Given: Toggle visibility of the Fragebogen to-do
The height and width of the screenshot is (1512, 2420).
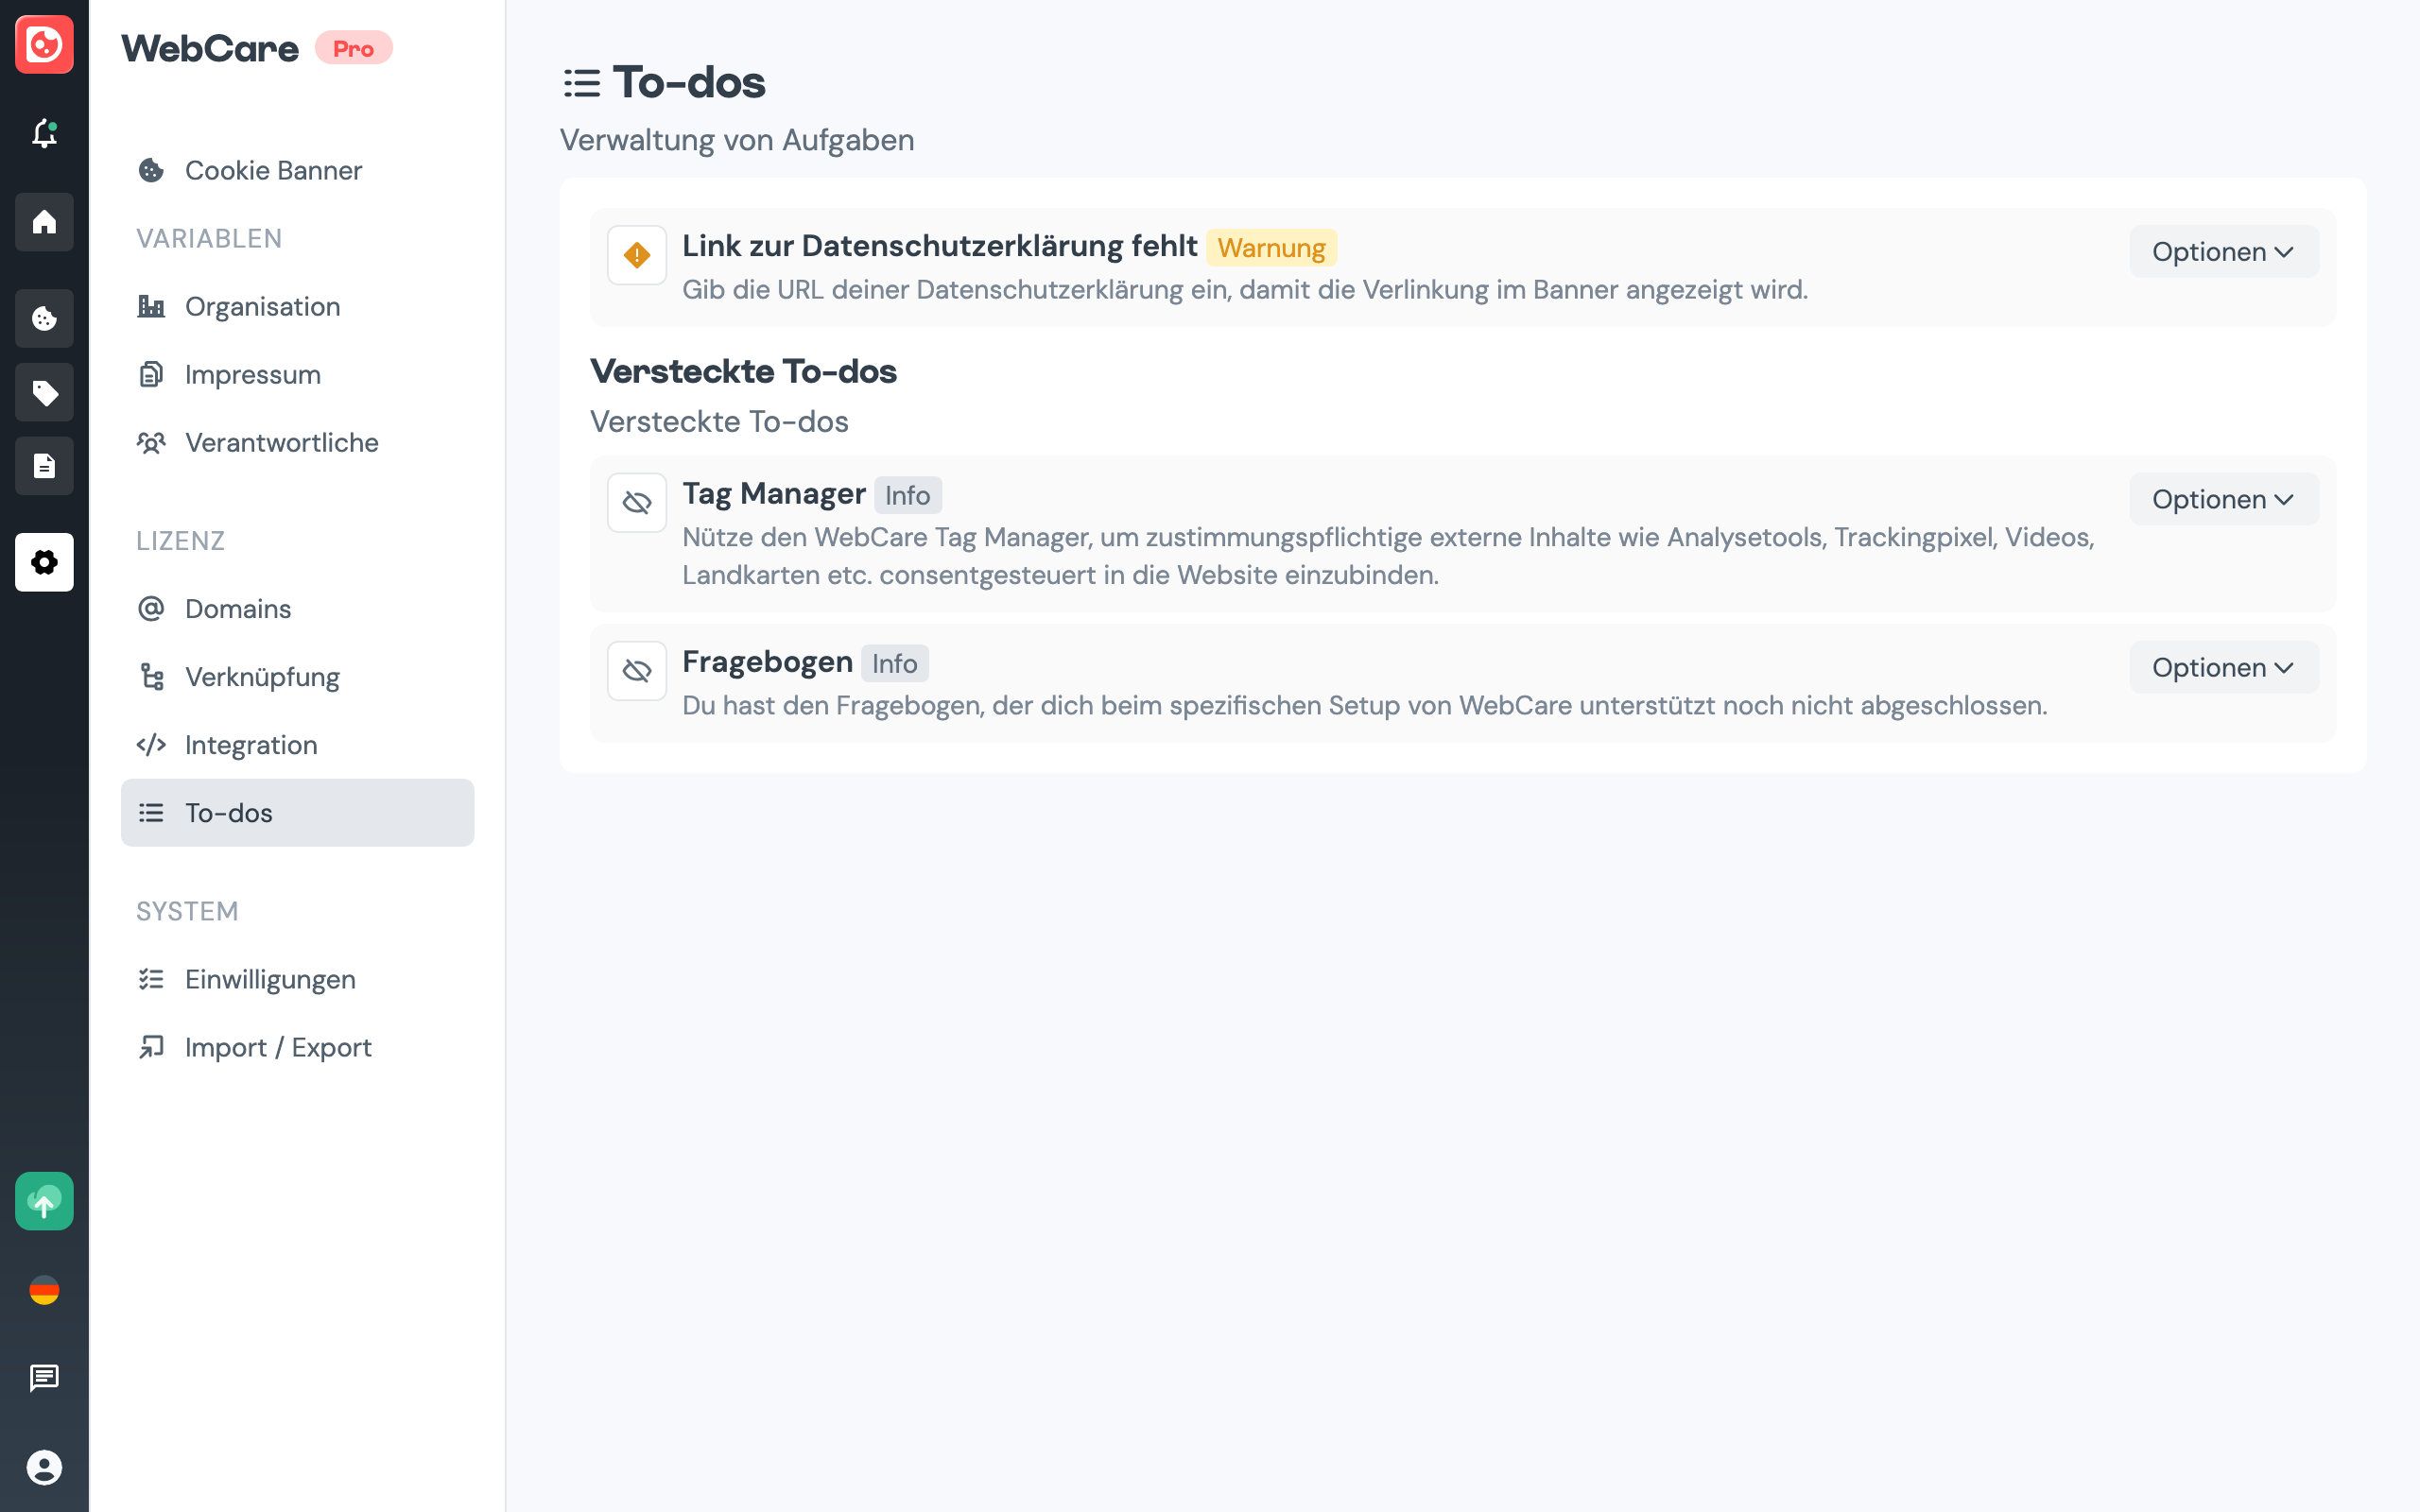Looking at the screenshot, I should pos(636,669).
